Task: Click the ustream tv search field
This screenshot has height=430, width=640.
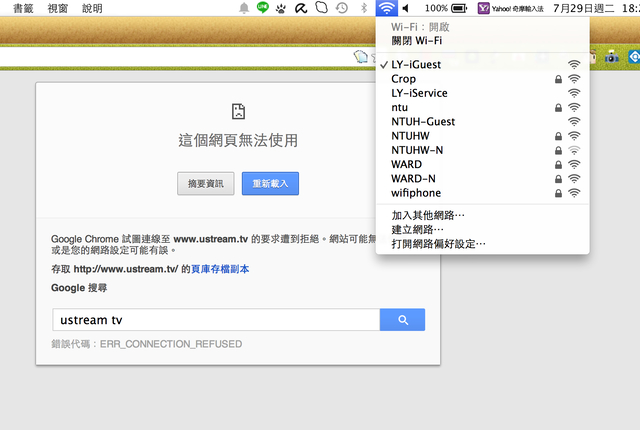Action: [216, 320]
